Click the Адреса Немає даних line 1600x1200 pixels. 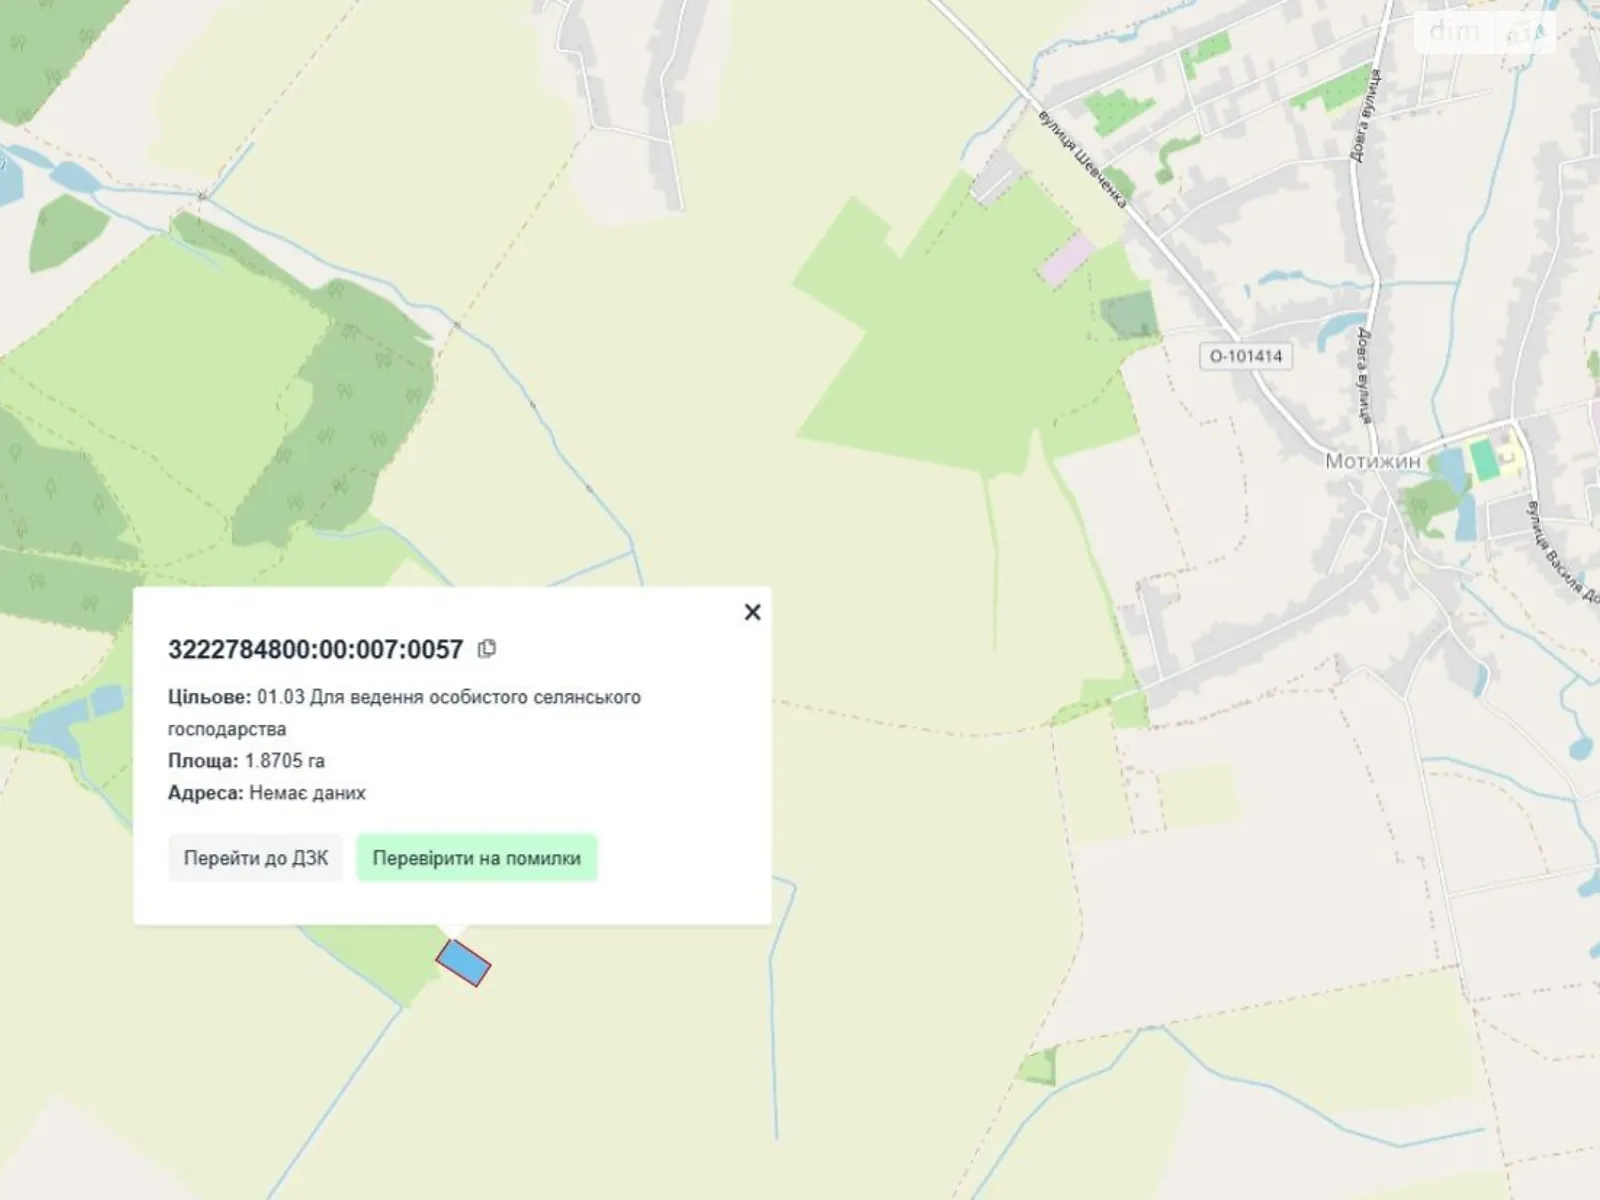coord(266,793)
